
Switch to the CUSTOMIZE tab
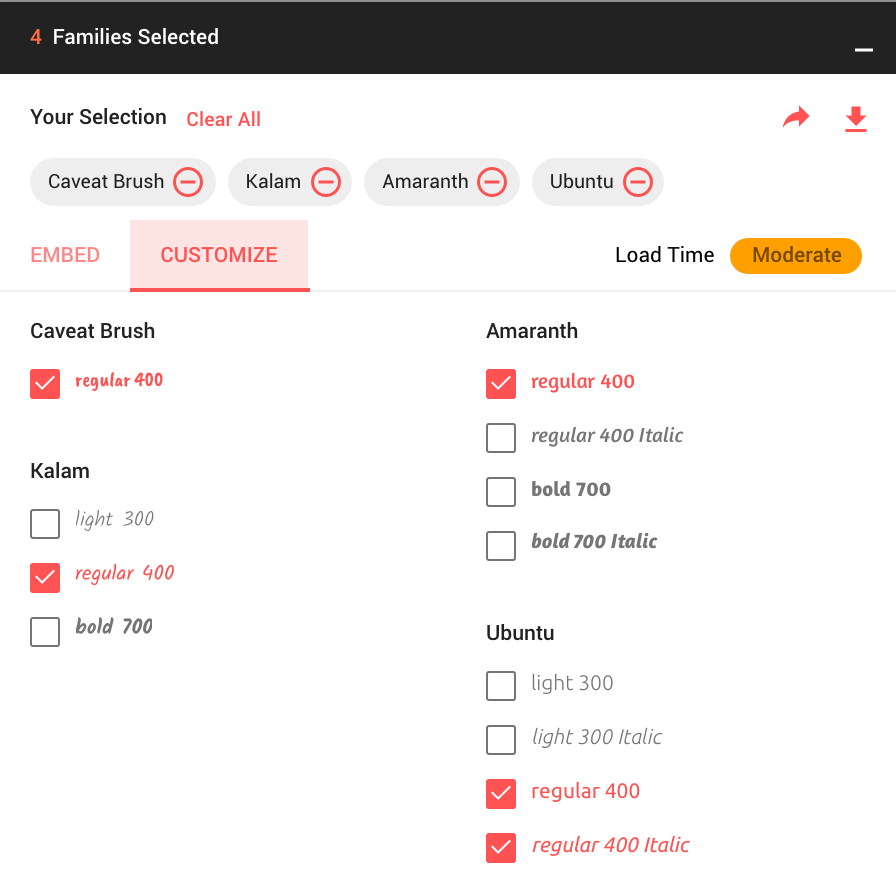click(x=219, y=255)
